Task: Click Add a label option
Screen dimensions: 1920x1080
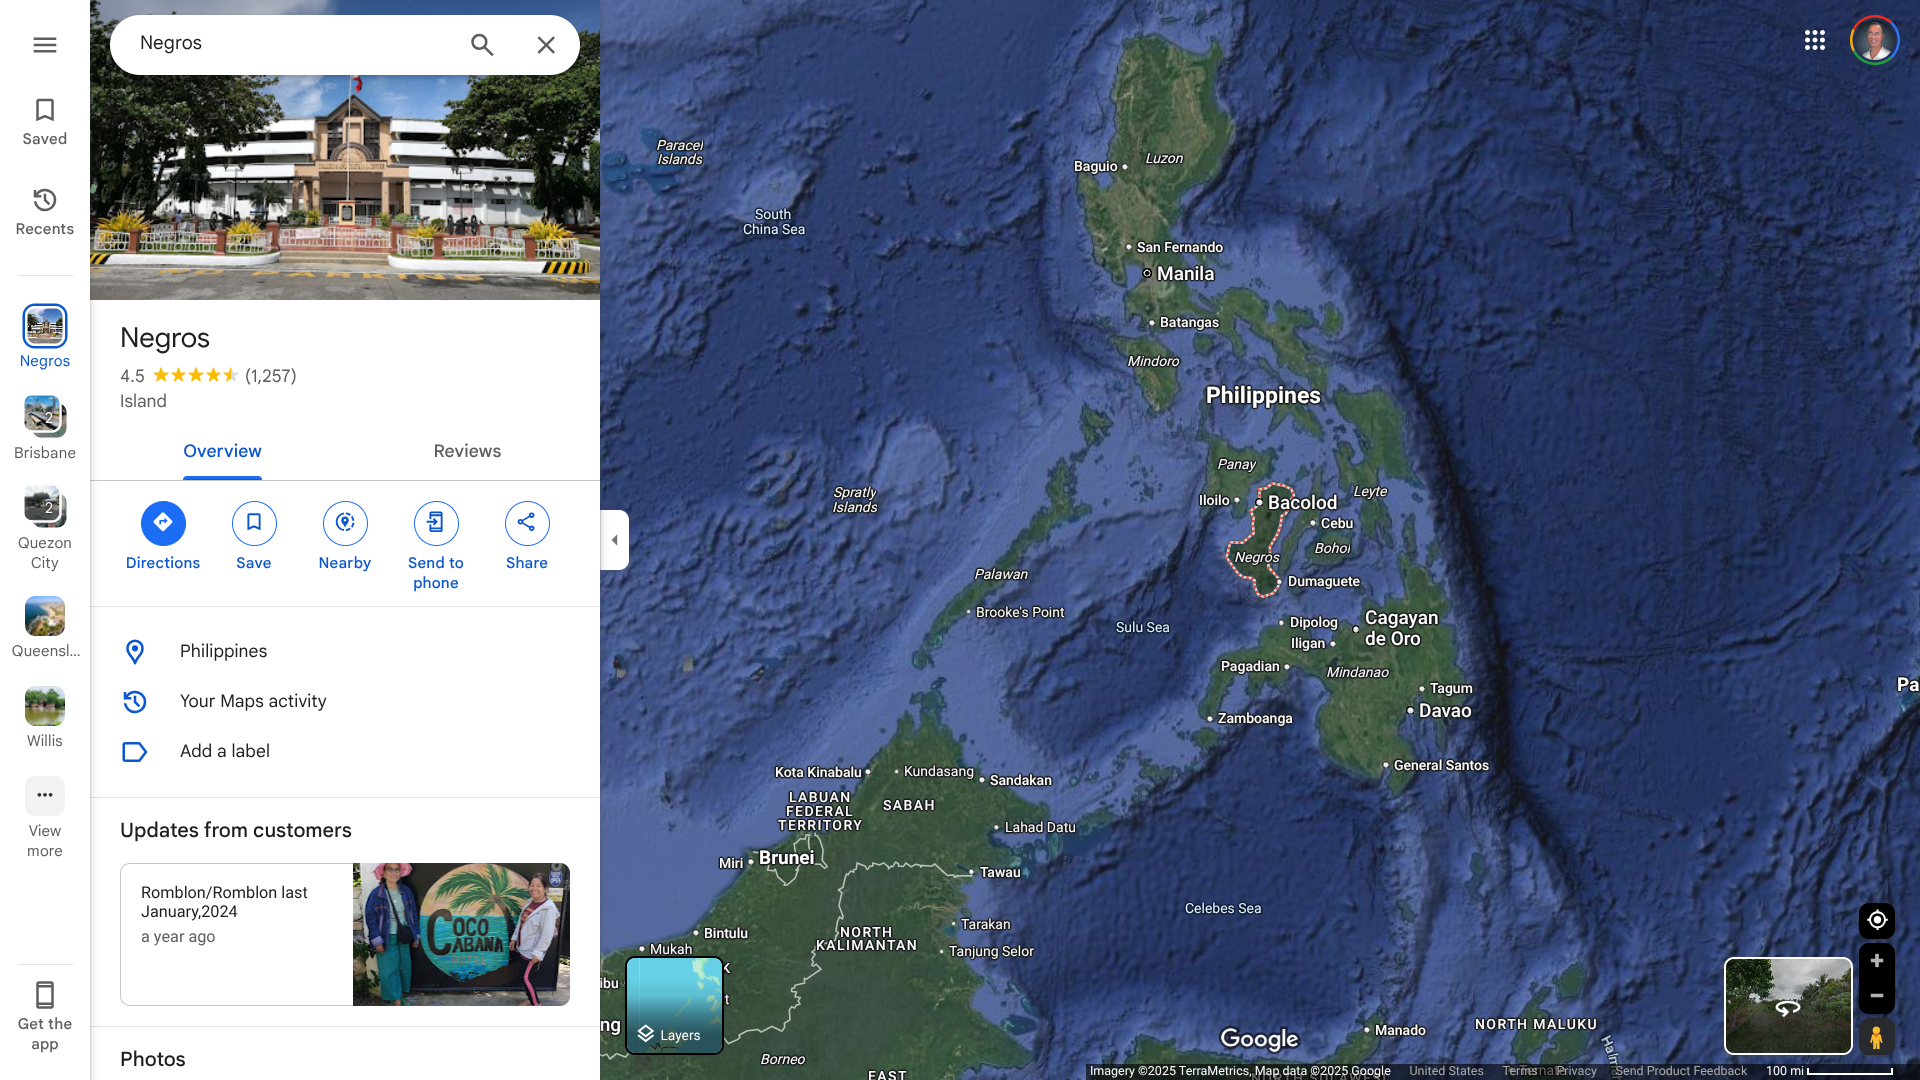Action: tap(225, 751)
